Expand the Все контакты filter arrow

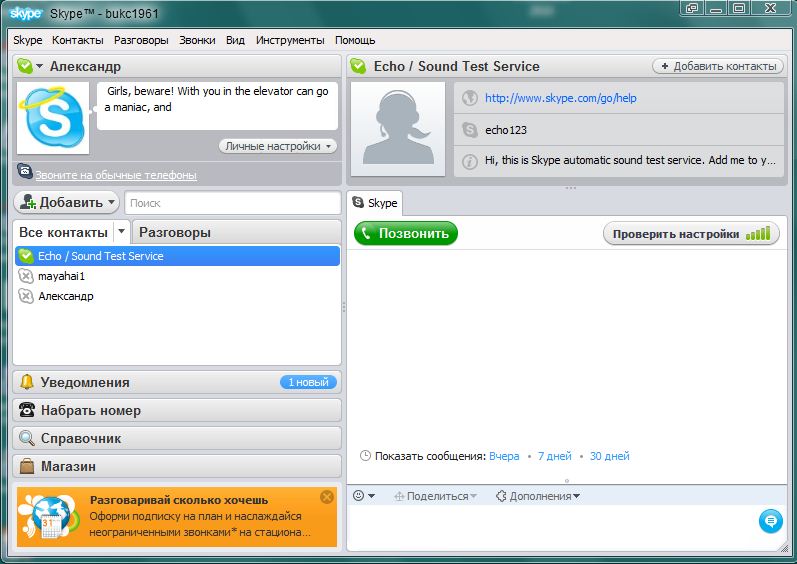tap(121, 232)
